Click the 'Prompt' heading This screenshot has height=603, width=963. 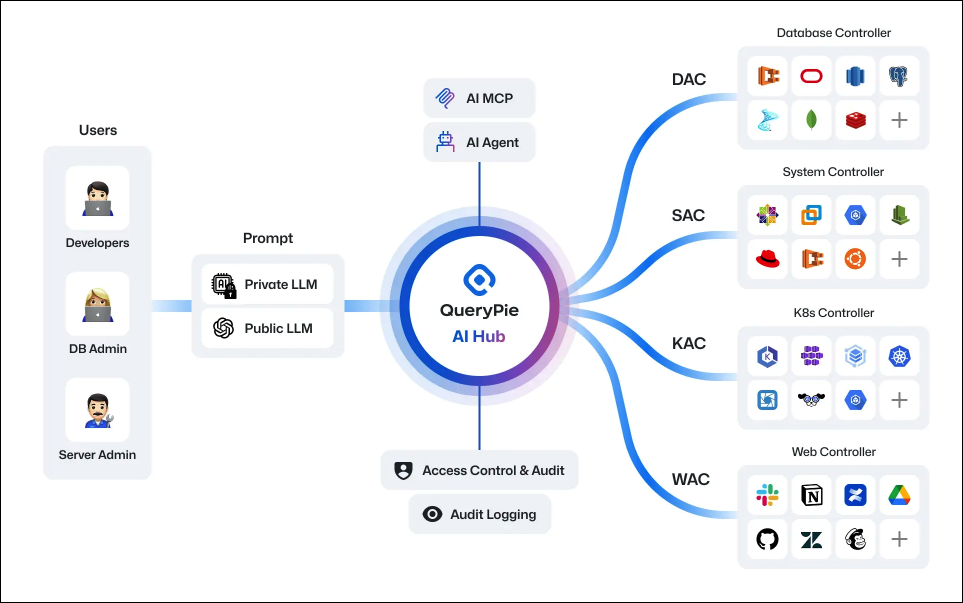tap(268, 238)
